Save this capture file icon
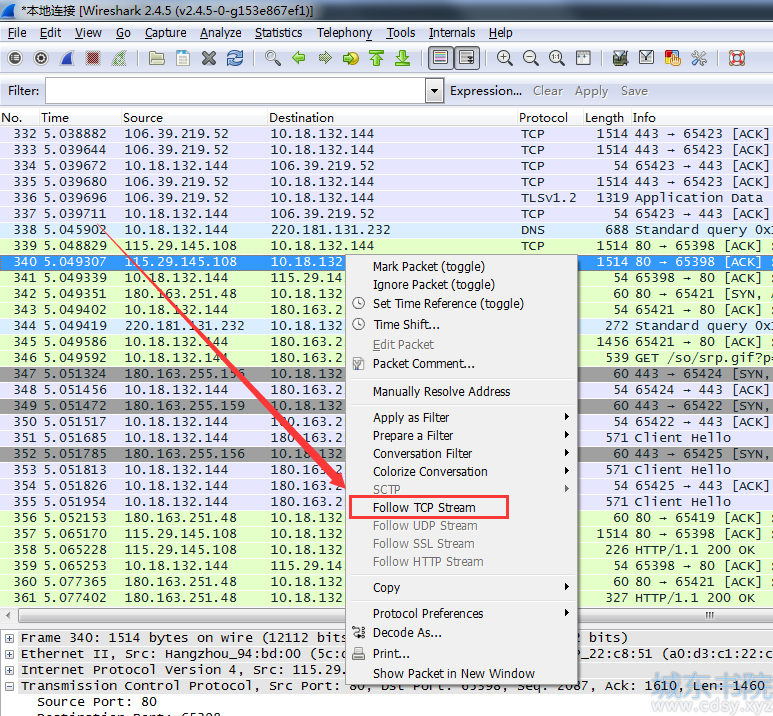The width and height of the screenshot is (773, 716). [x=183, y=58]
